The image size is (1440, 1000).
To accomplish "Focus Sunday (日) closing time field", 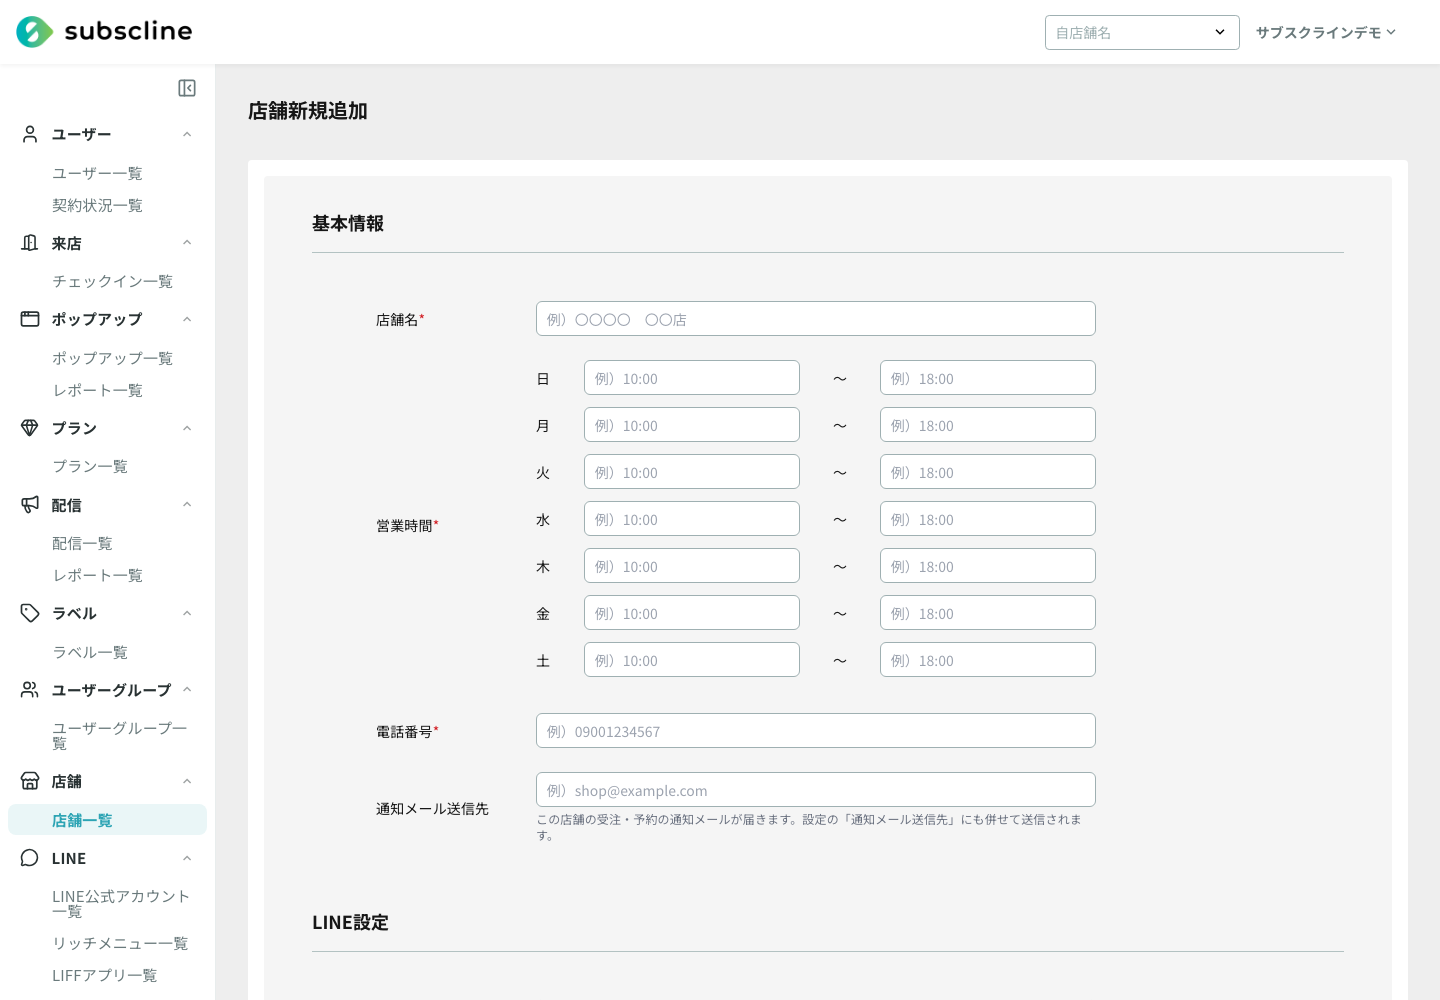I will [988, 378].
